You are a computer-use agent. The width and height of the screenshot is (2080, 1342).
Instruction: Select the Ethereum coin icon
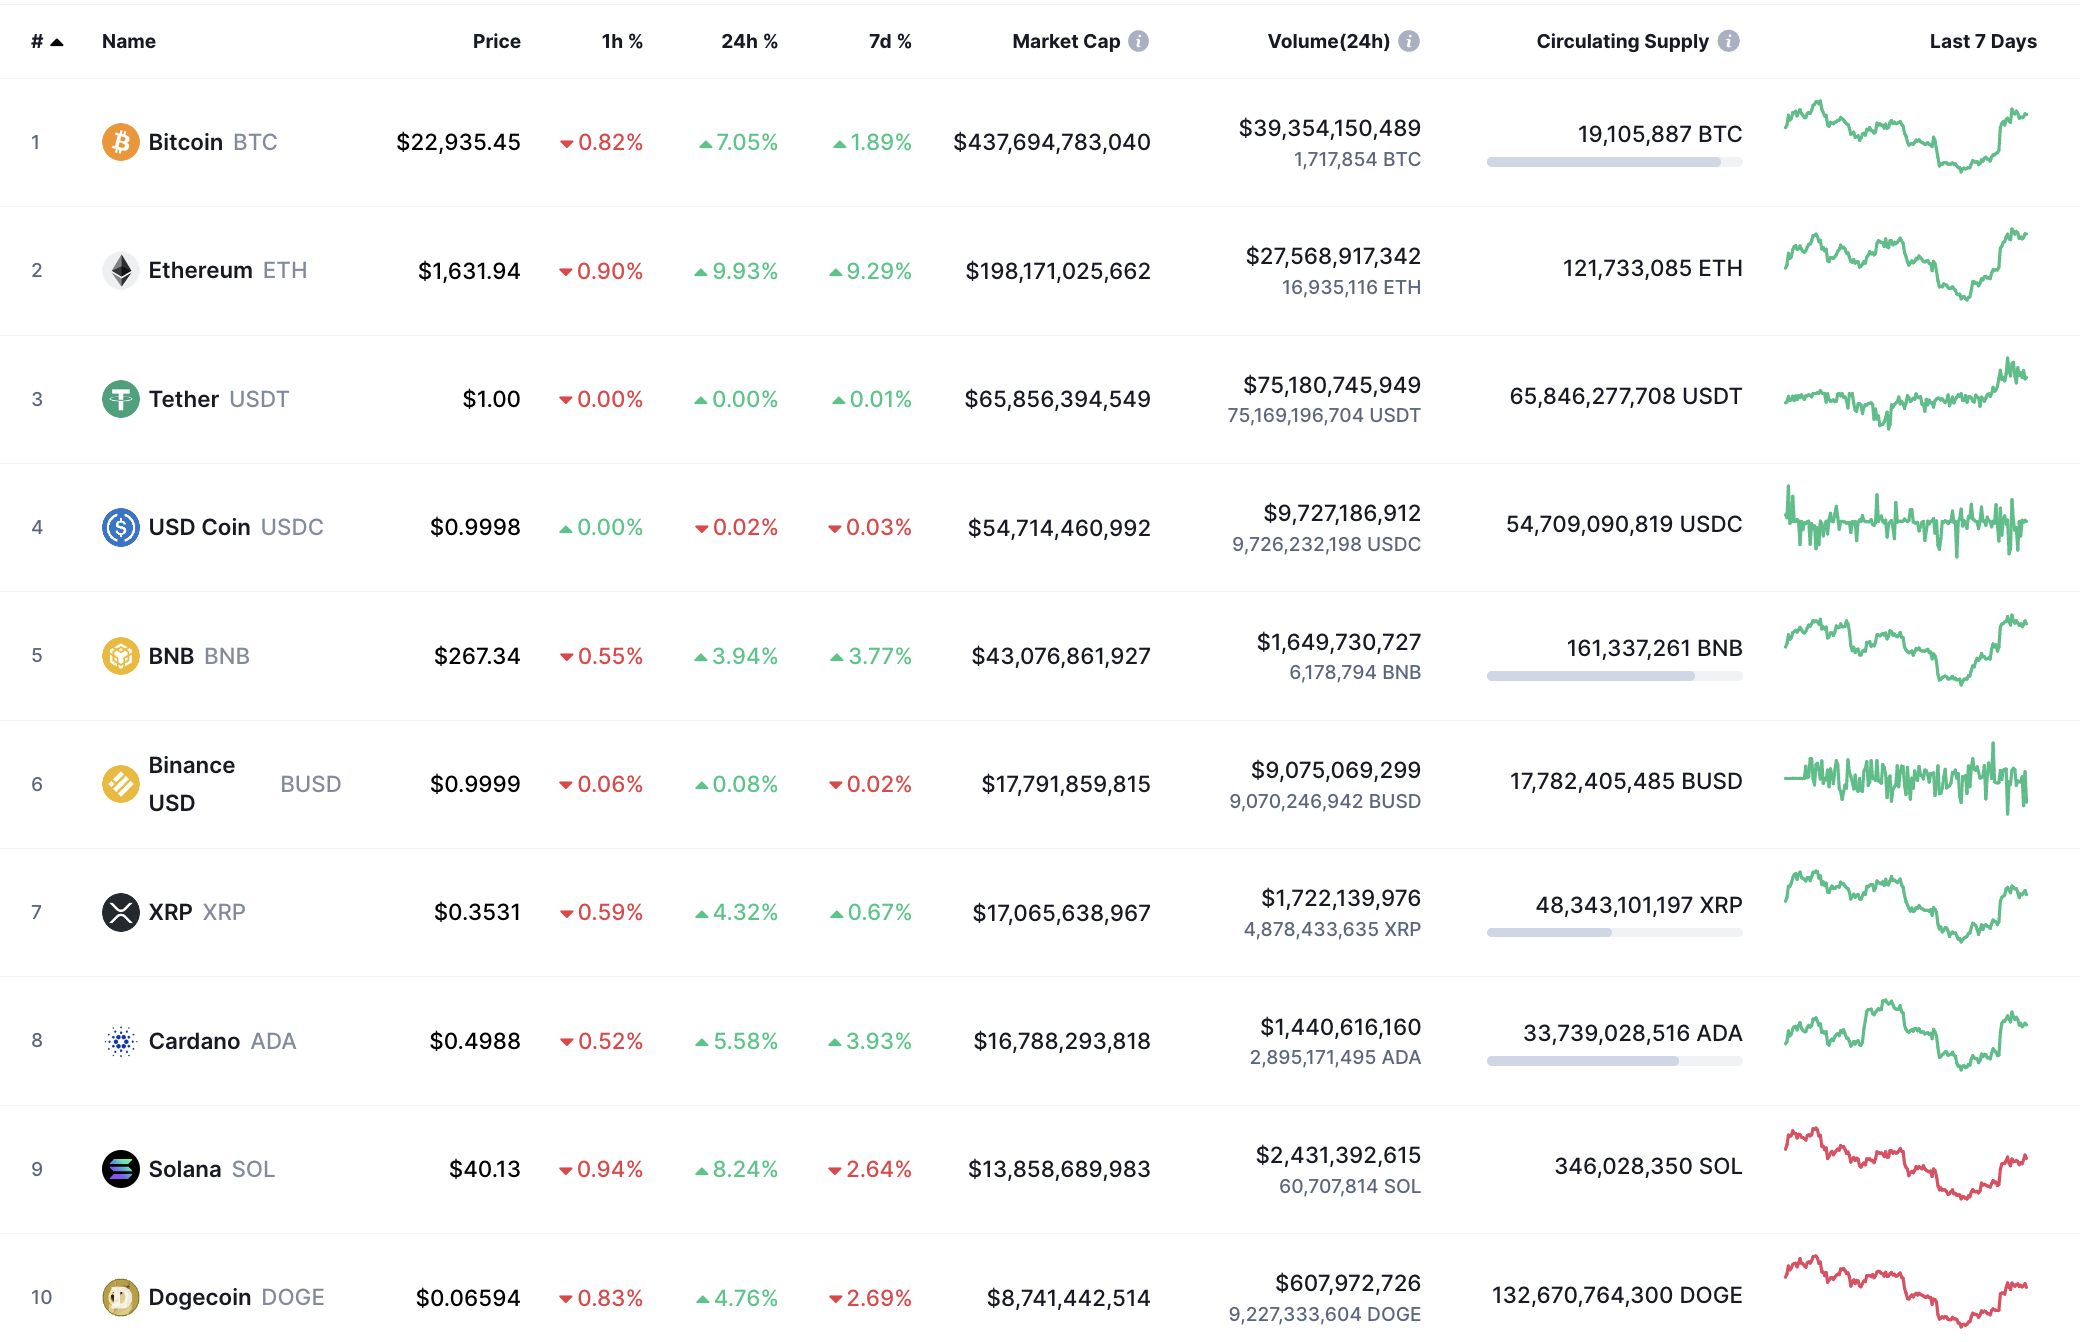[120, 270]
